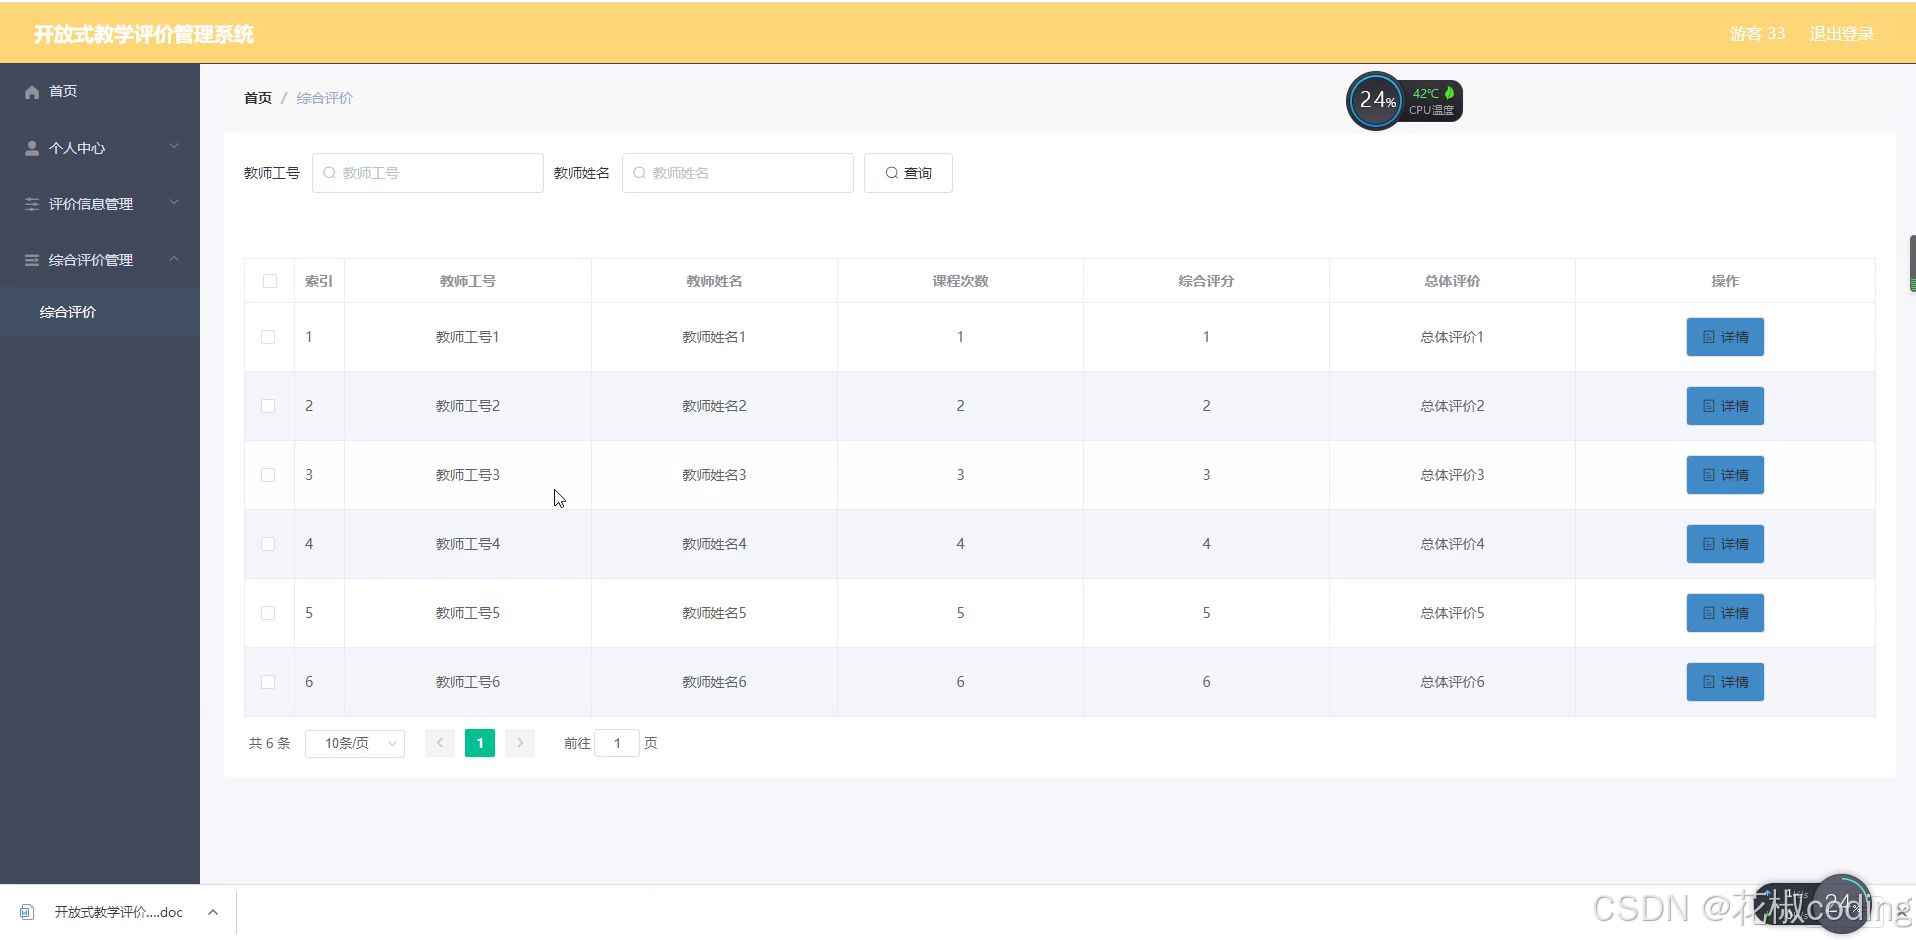Go to next page arrow
Viewport: 1916px width, 940px height.
pyautogui.click(x=520, y=743)
